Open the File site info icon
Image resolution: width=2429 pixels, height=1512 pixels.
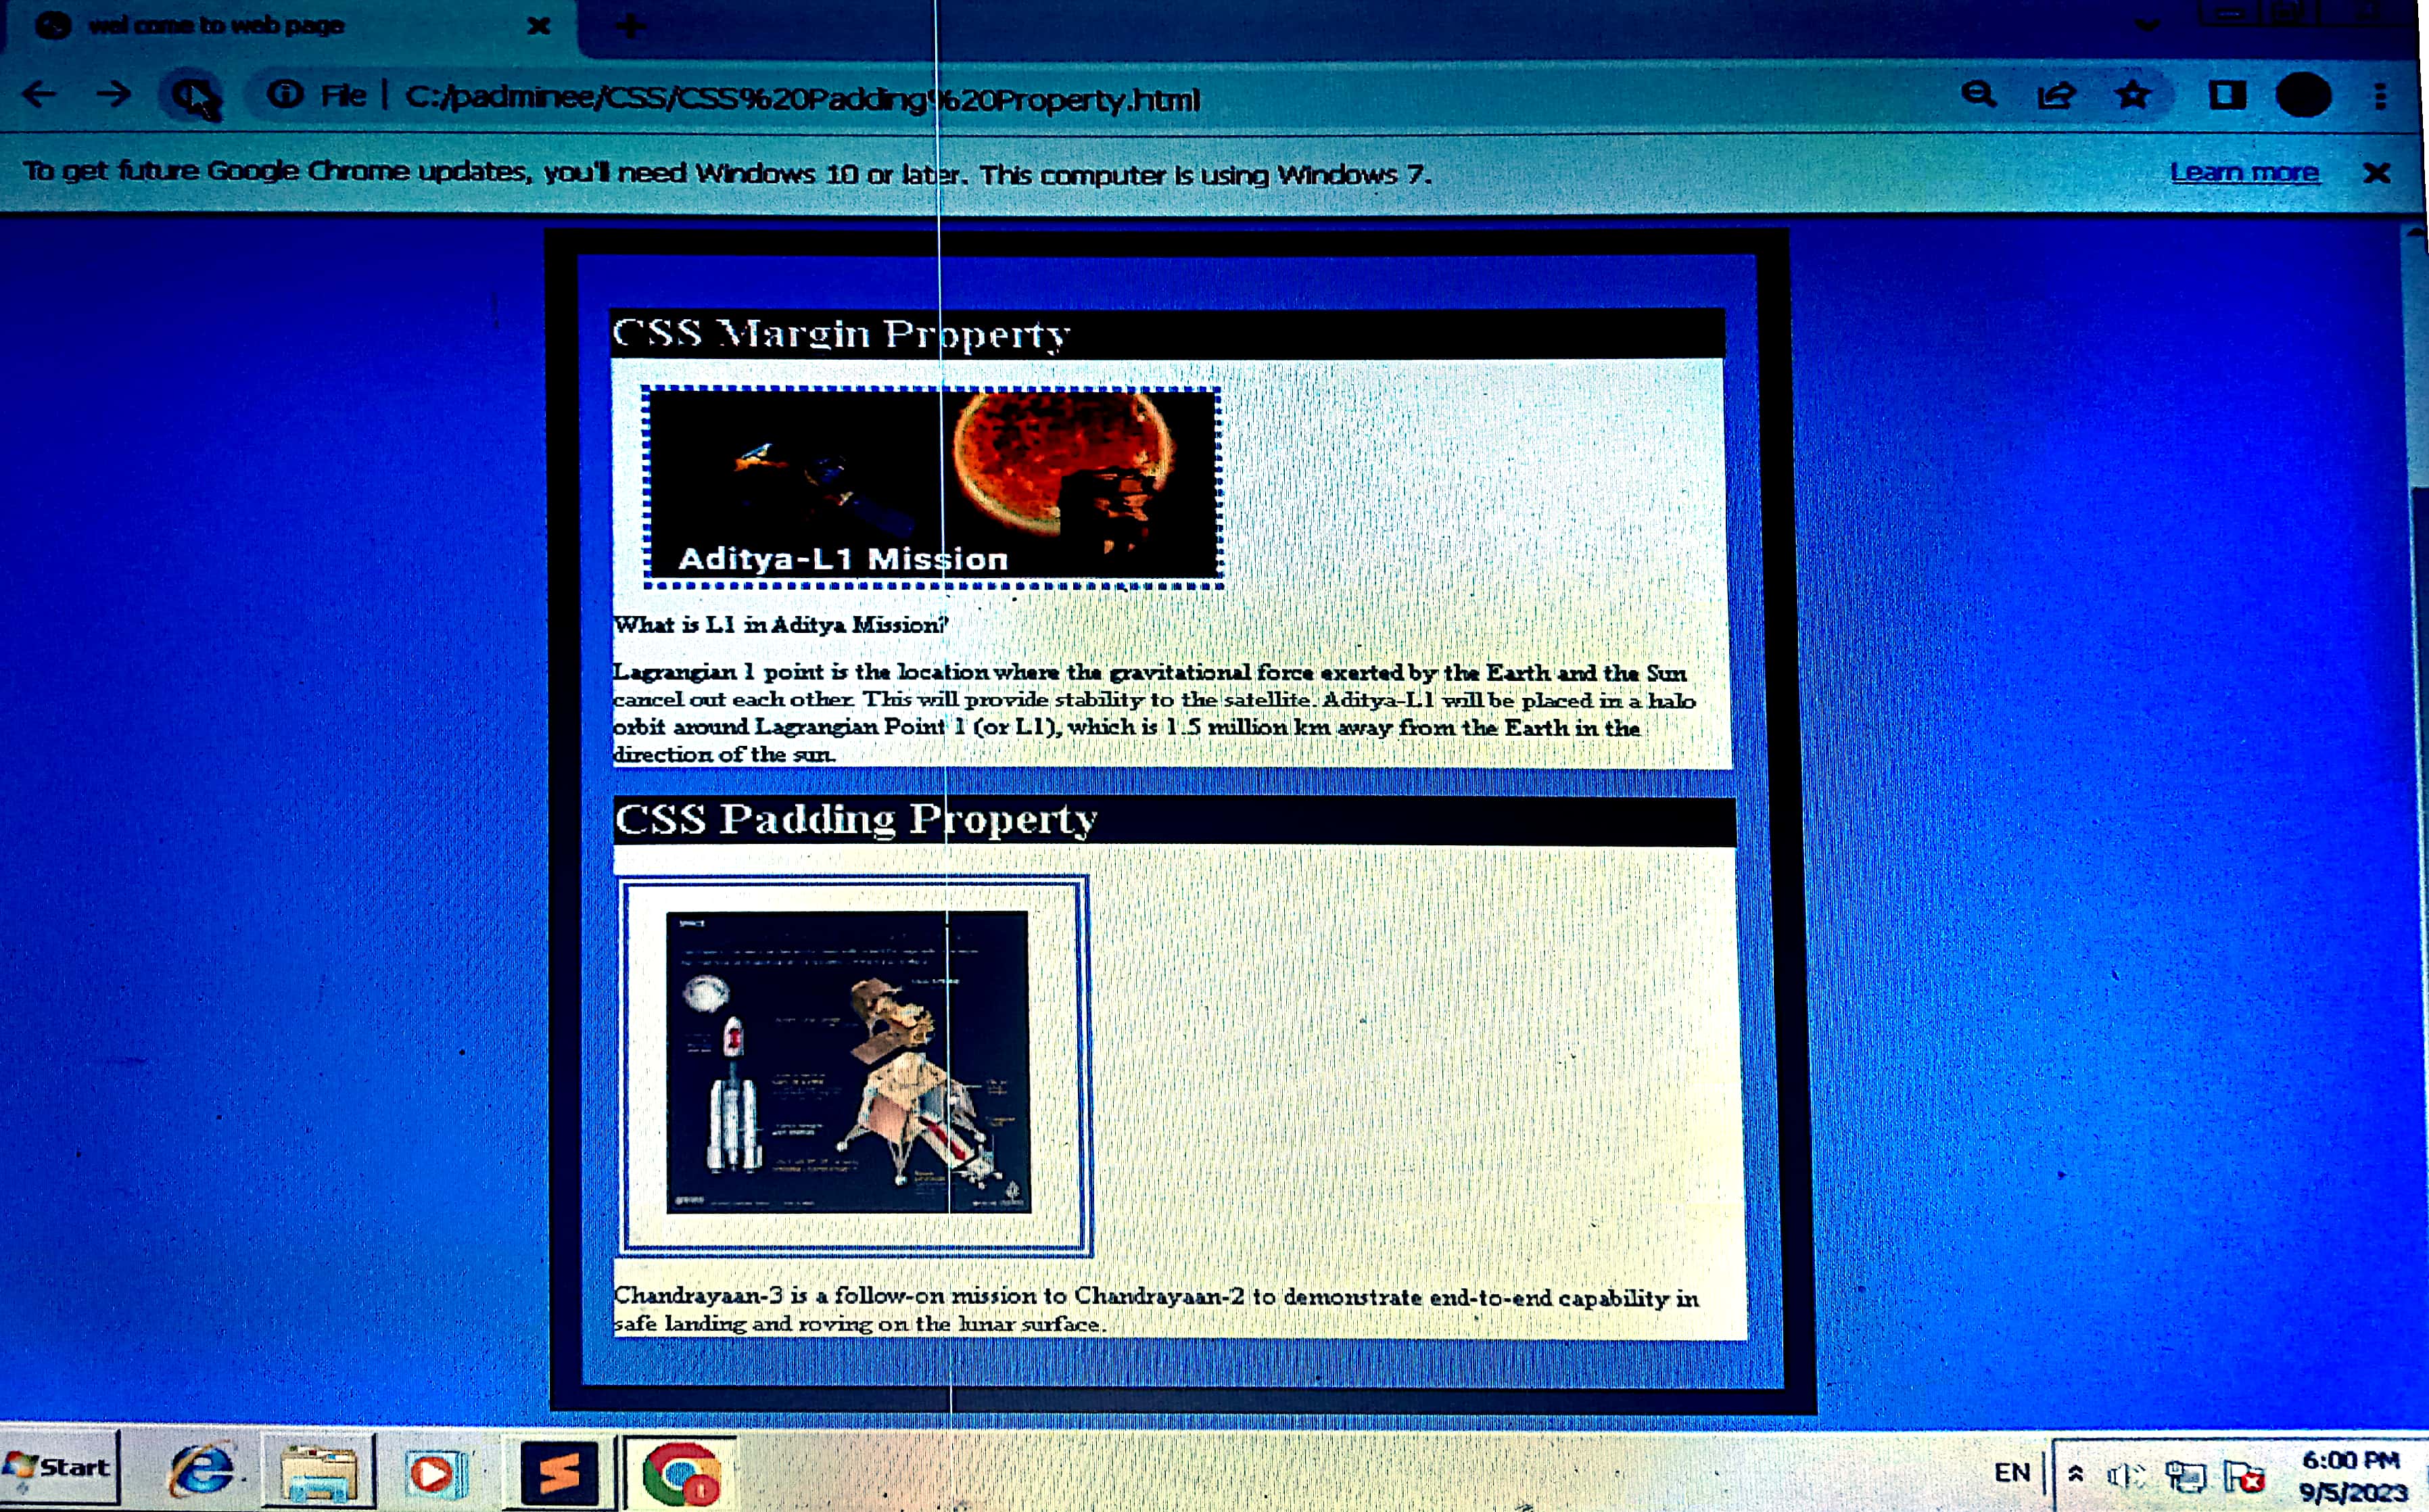285,95
